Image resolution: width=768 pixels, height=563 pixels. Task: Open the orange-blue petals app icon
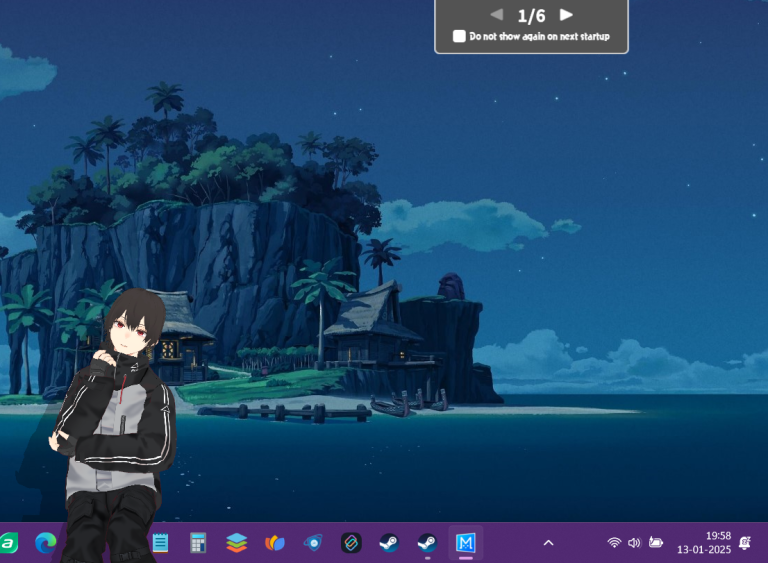pos(275,543)
